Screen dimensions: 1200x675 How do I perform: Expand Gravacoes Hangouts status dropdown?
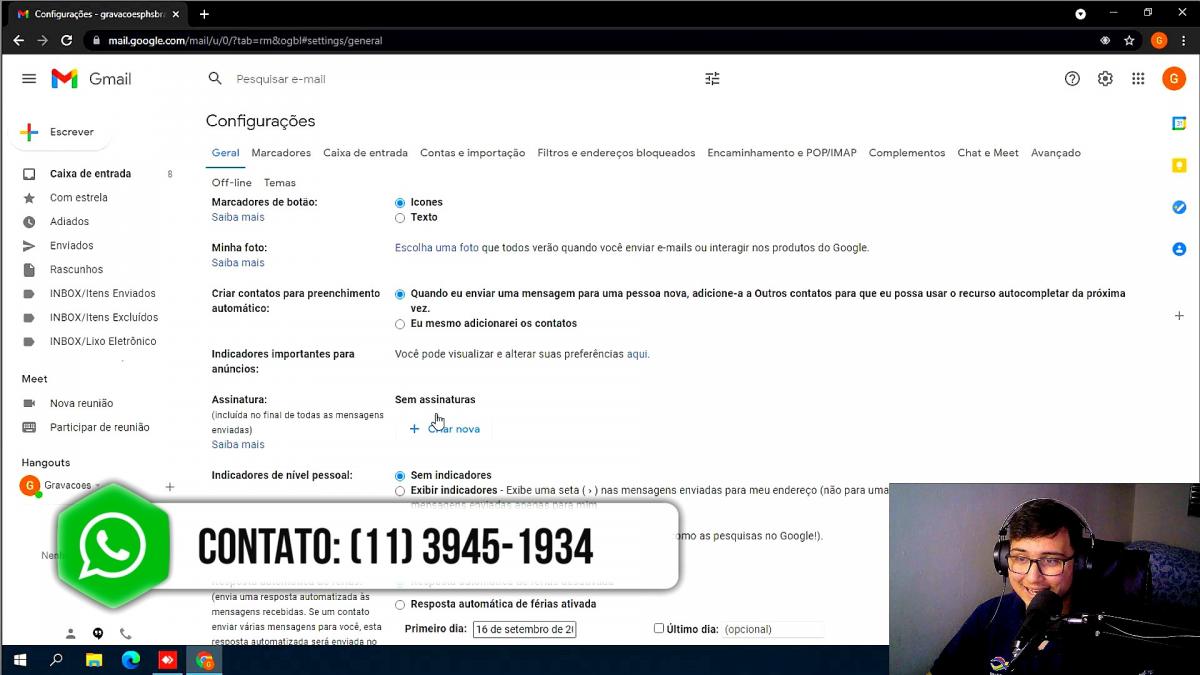tap(98, 486)
